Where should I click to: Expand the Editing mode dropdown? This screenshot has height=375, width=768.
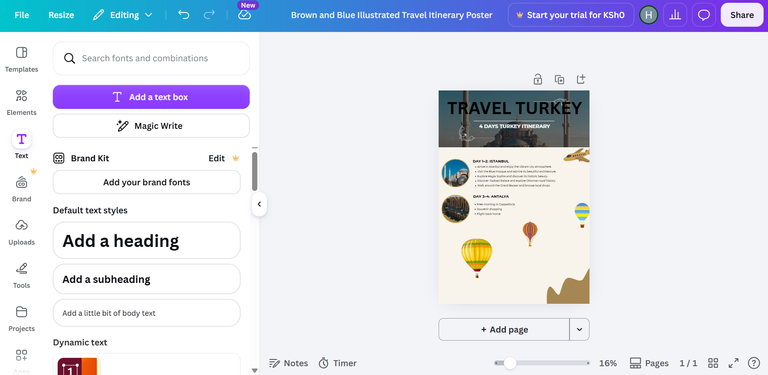(x=122, y=15)
